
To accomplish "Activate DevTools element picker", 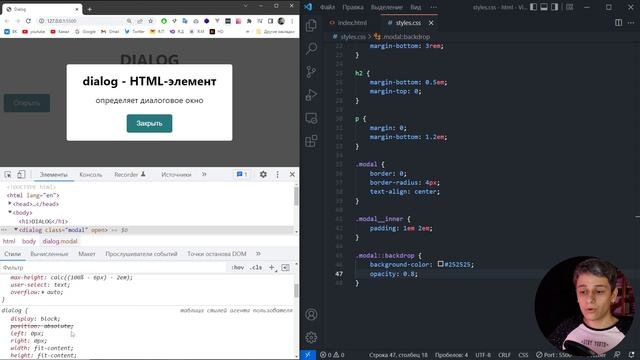I will (8, 174).
